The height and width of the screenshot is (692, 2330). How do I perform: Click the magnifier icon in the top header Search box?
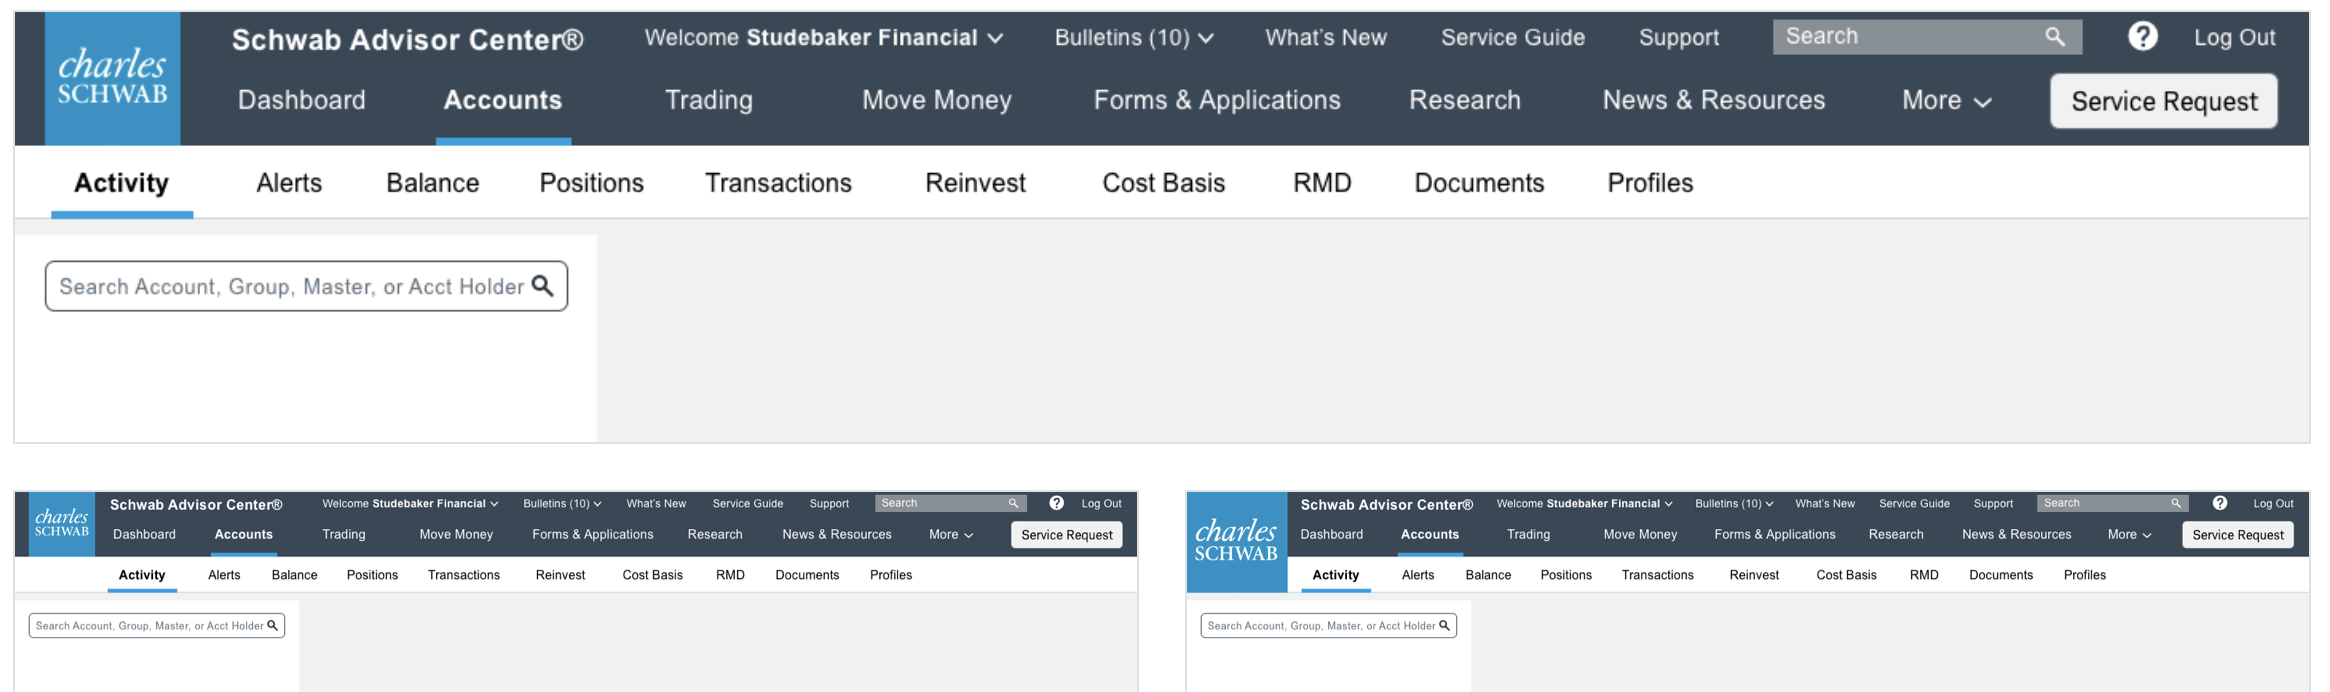(x=2055, y=37)
